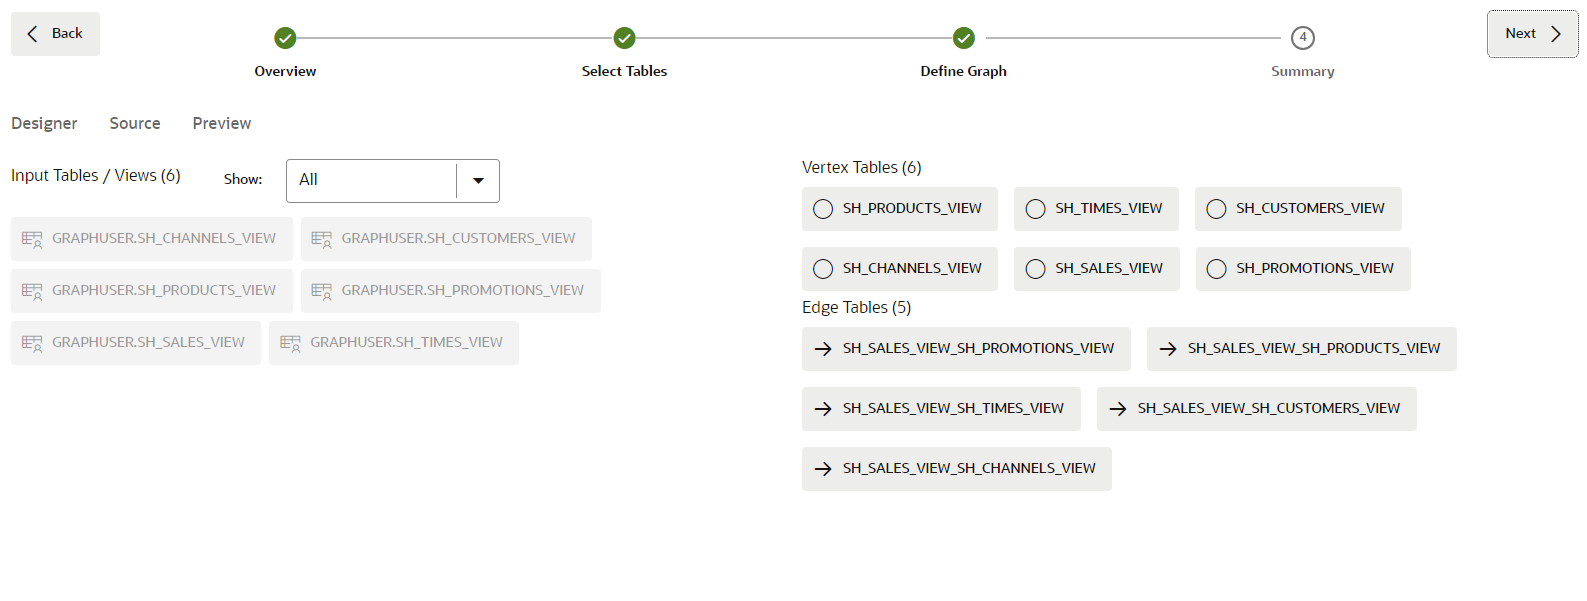Select input view GRAPHUSER.SH_PRODUCTS_VIEW label
The image size is (1587, 601).
click(164, 290)
